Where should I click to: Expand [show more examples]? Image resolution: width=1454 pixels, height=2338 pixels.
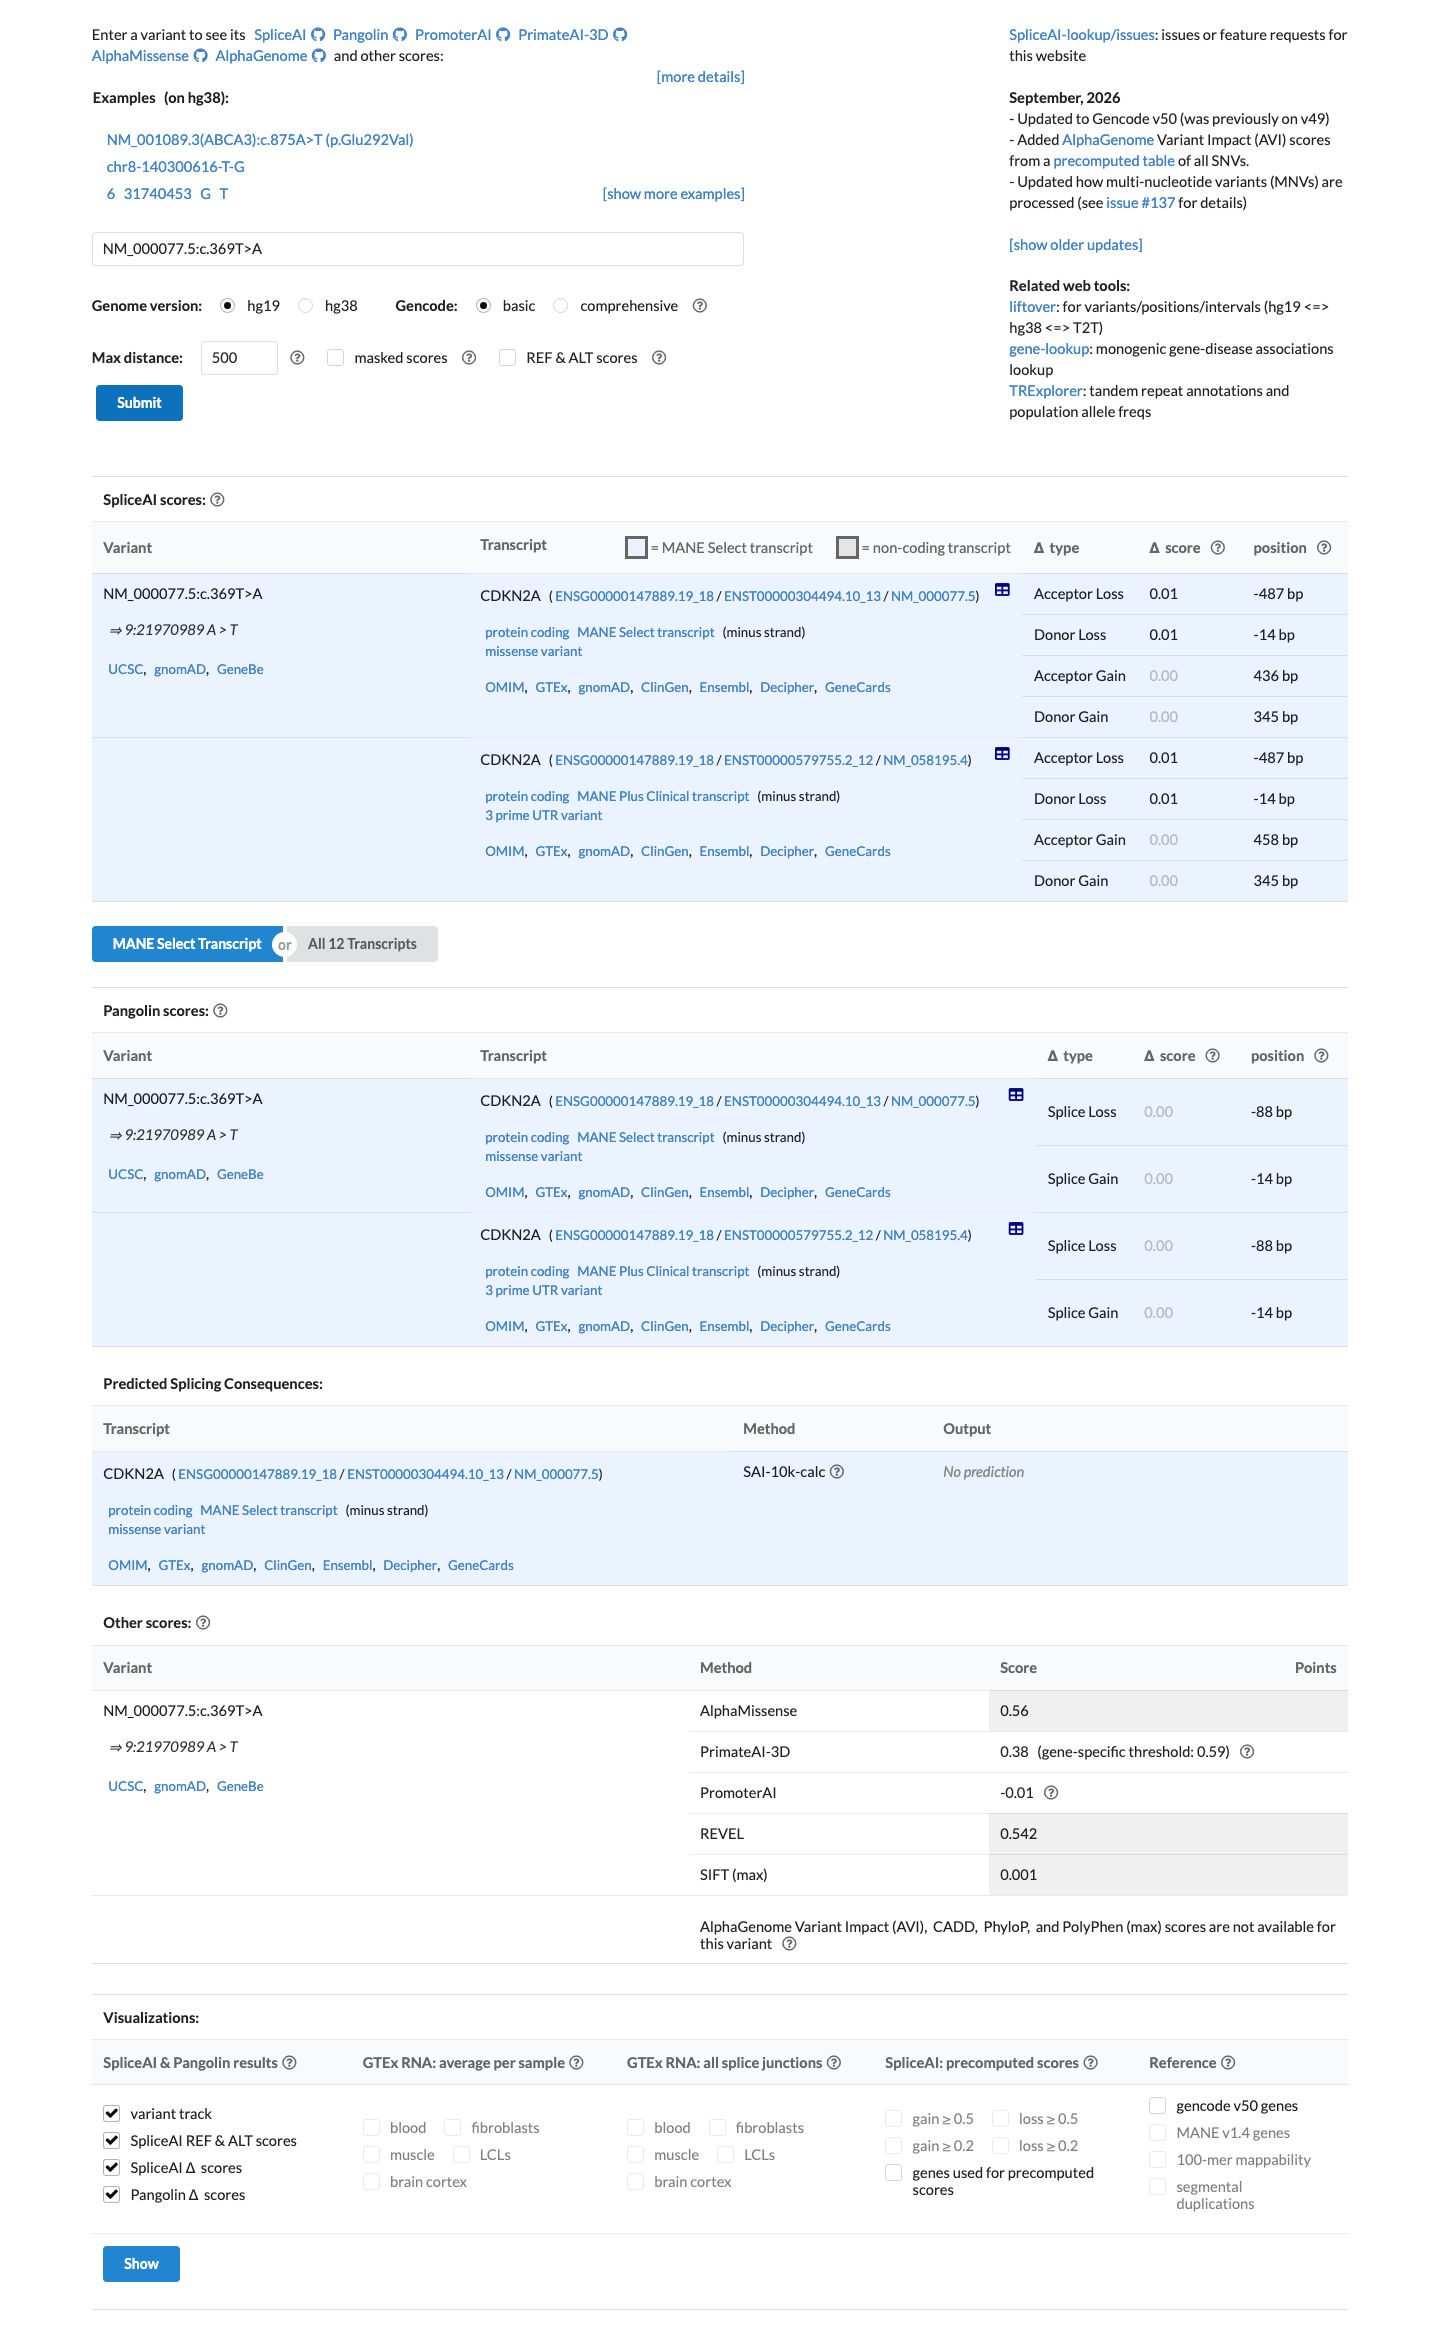[x=673, y=194]
